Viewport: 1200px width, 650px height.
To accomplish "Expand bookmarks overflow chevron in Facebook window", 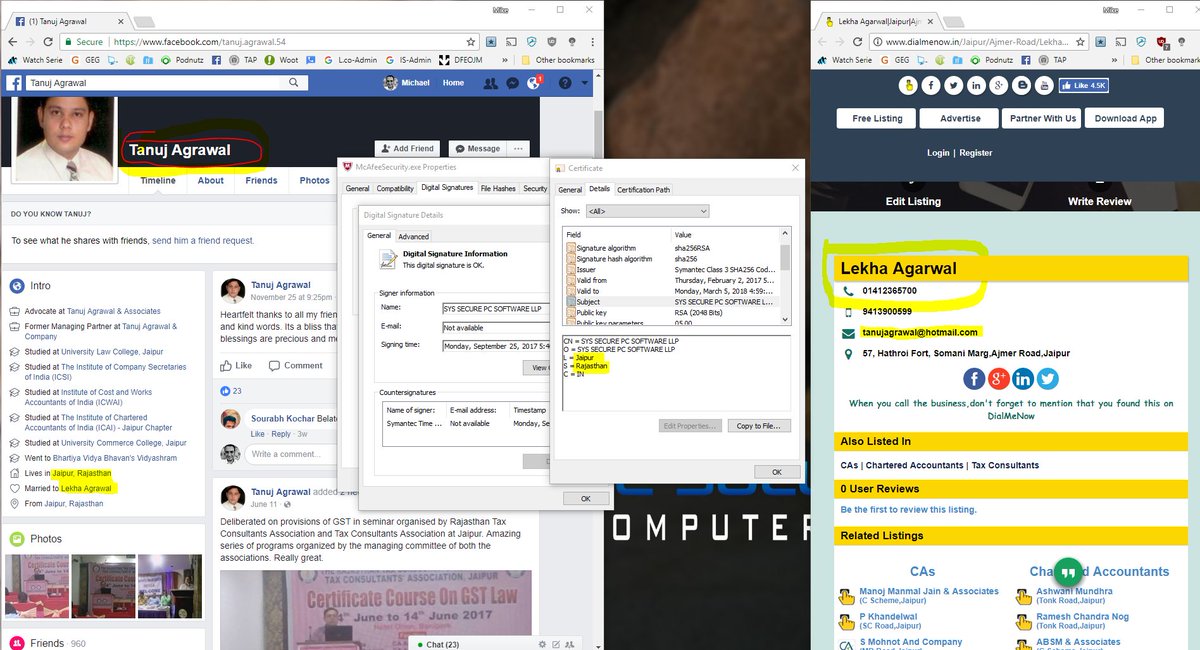I will (507, 60).
